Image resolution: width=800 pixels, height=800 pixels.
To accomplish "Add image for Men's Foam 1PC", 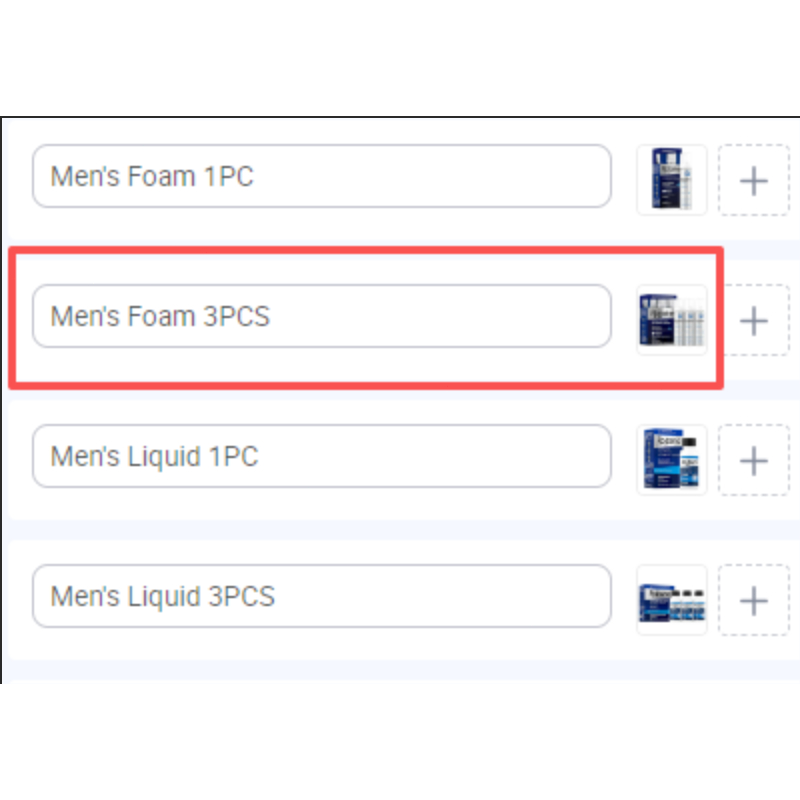I will click(754, 180).
